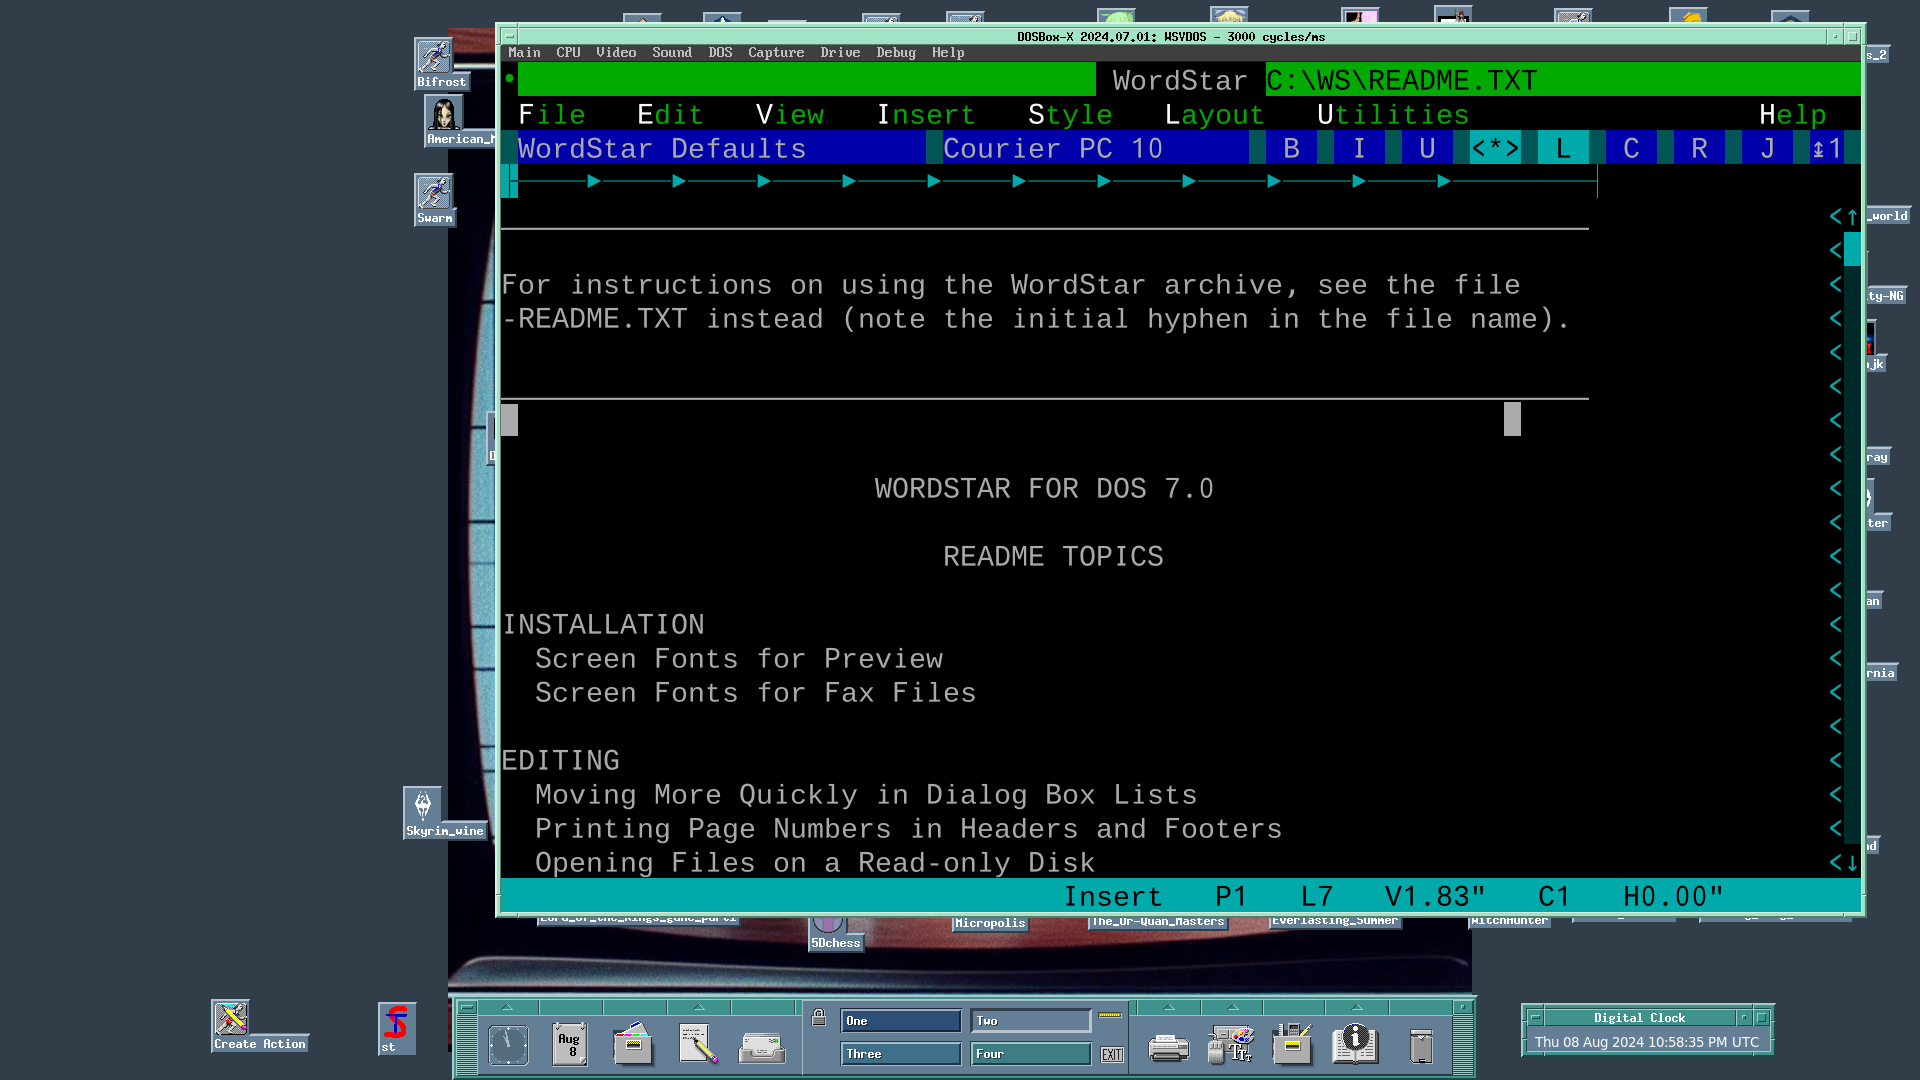The width and height of the screenshot is (1920, 1080).
Task: Click 'Opening Files on a Read-only Disk' line
Action: point(815,863)
